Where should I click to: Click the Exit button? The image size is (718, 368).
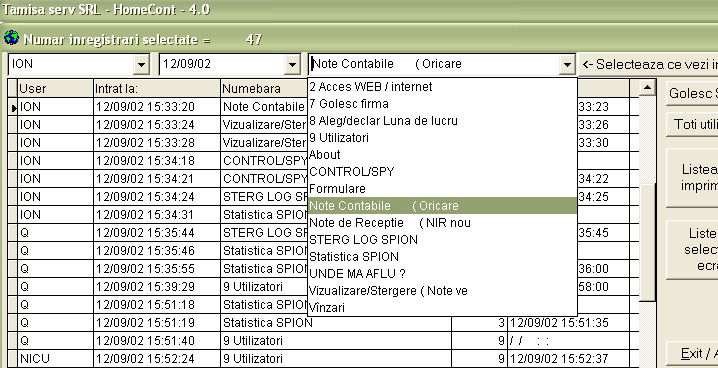[692, 354]
